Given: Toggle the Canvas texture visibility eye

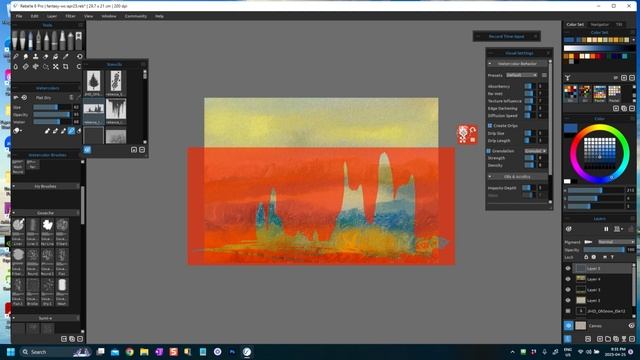Looking at the screenshot, I should (631, 326).
